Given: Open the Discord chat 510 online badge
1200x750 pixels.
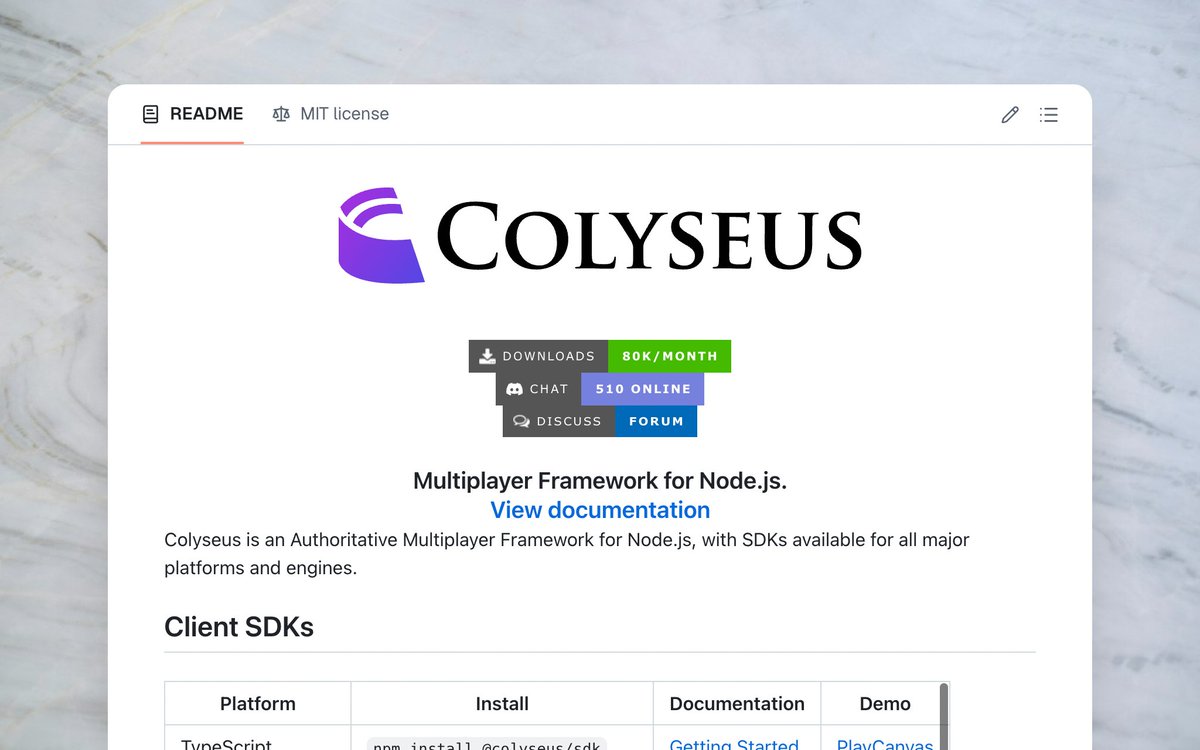Looking at the screenshot, I should click(x=600, y=389).
